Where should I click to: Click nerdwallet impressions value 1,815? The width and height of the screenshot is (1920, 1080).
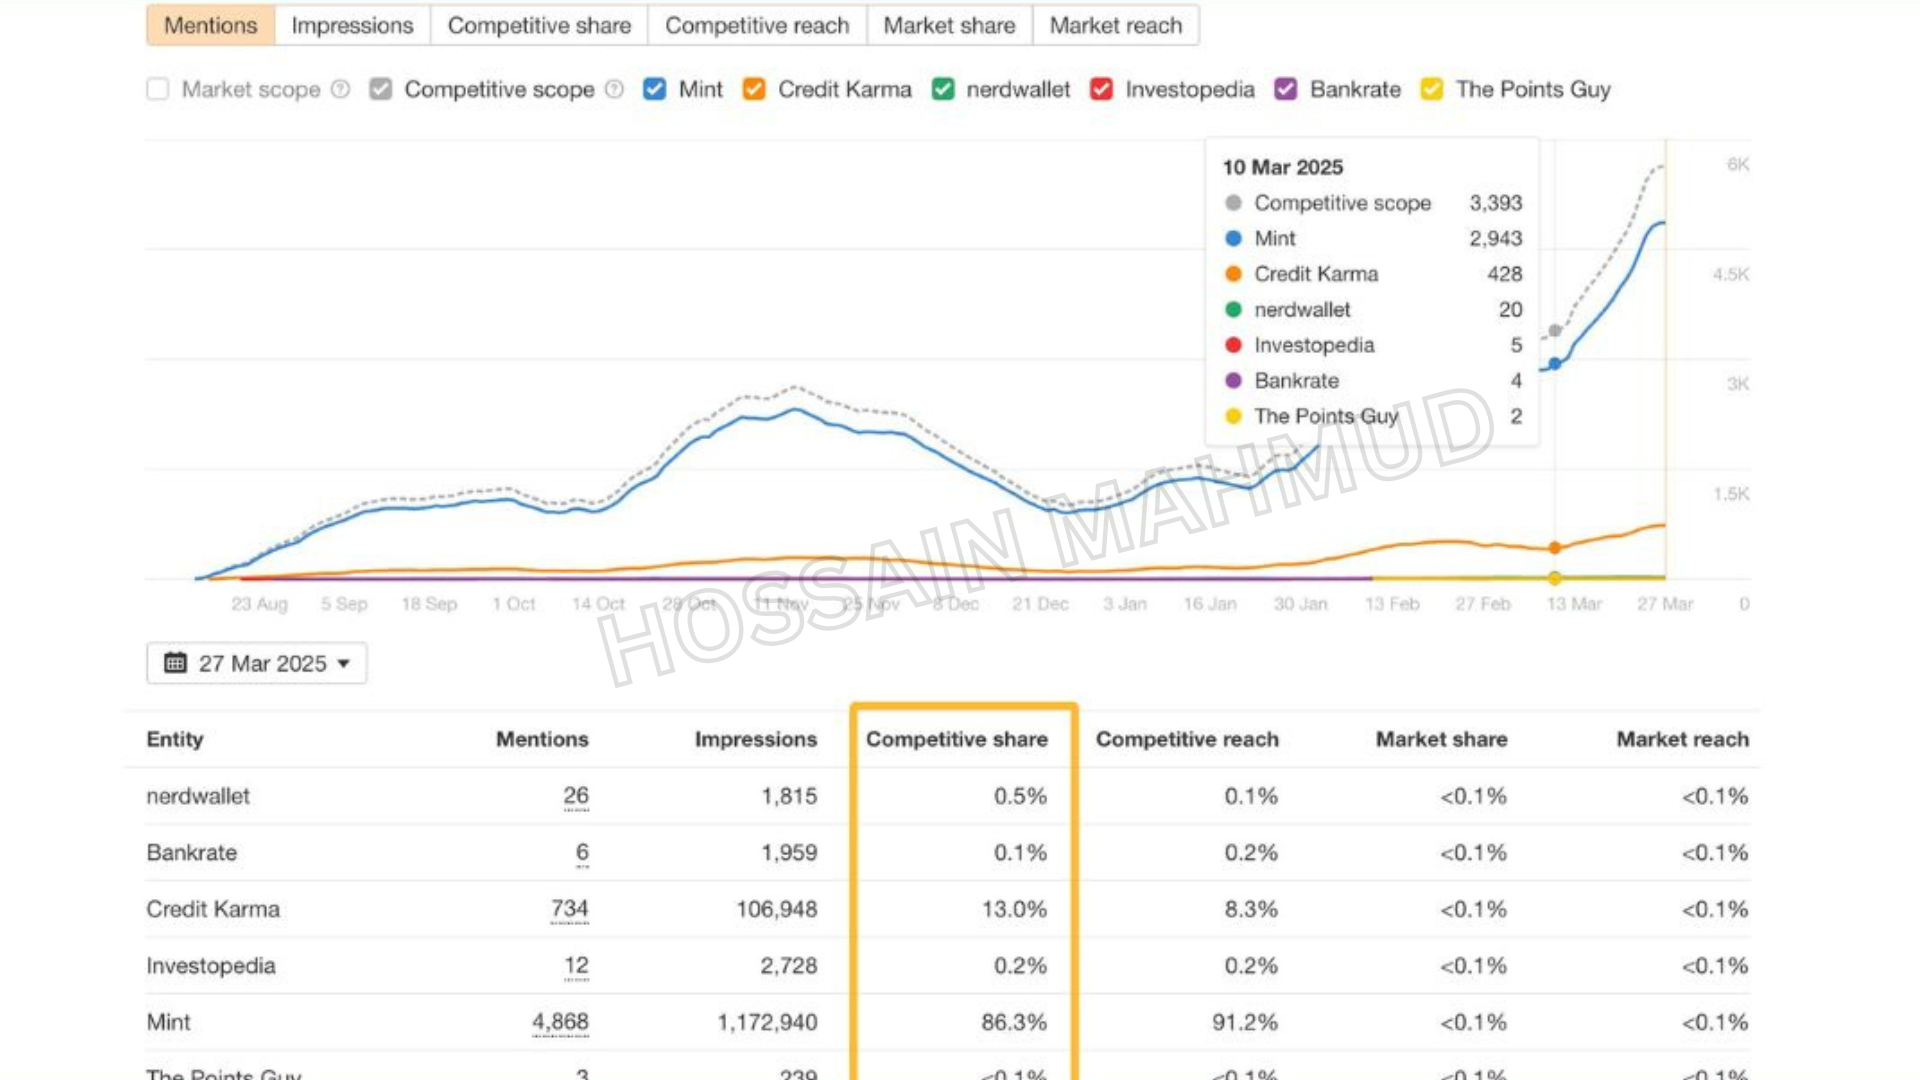tap(789, 796)
